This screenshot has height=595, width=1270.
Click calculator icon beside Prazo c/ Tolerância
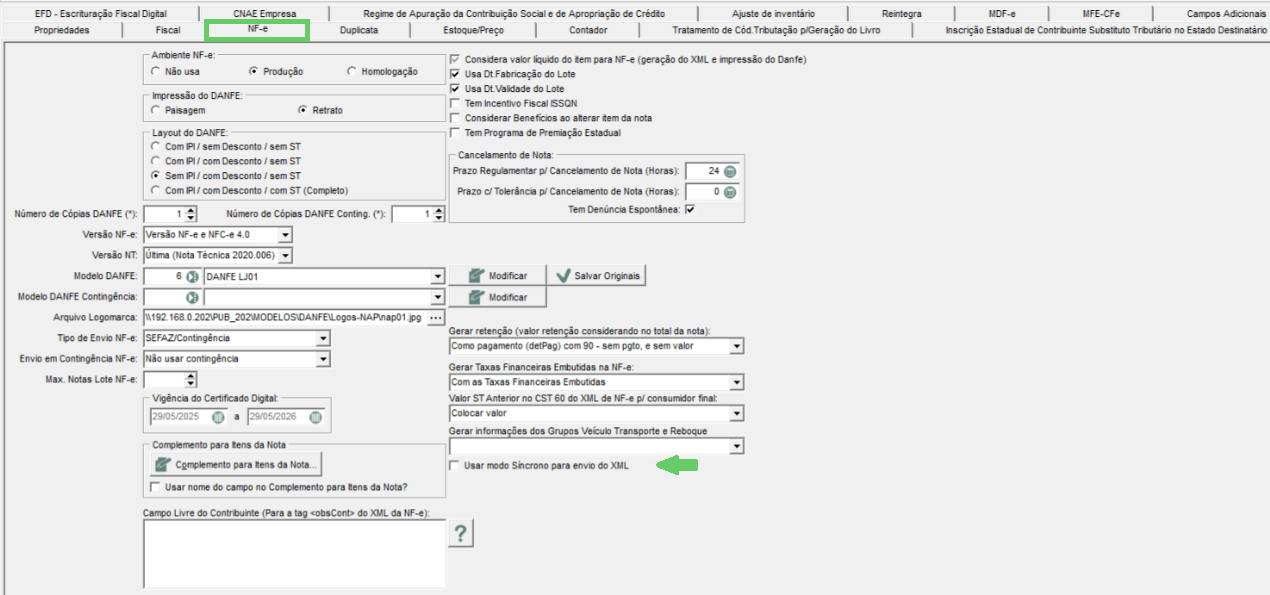pos(730,191)
